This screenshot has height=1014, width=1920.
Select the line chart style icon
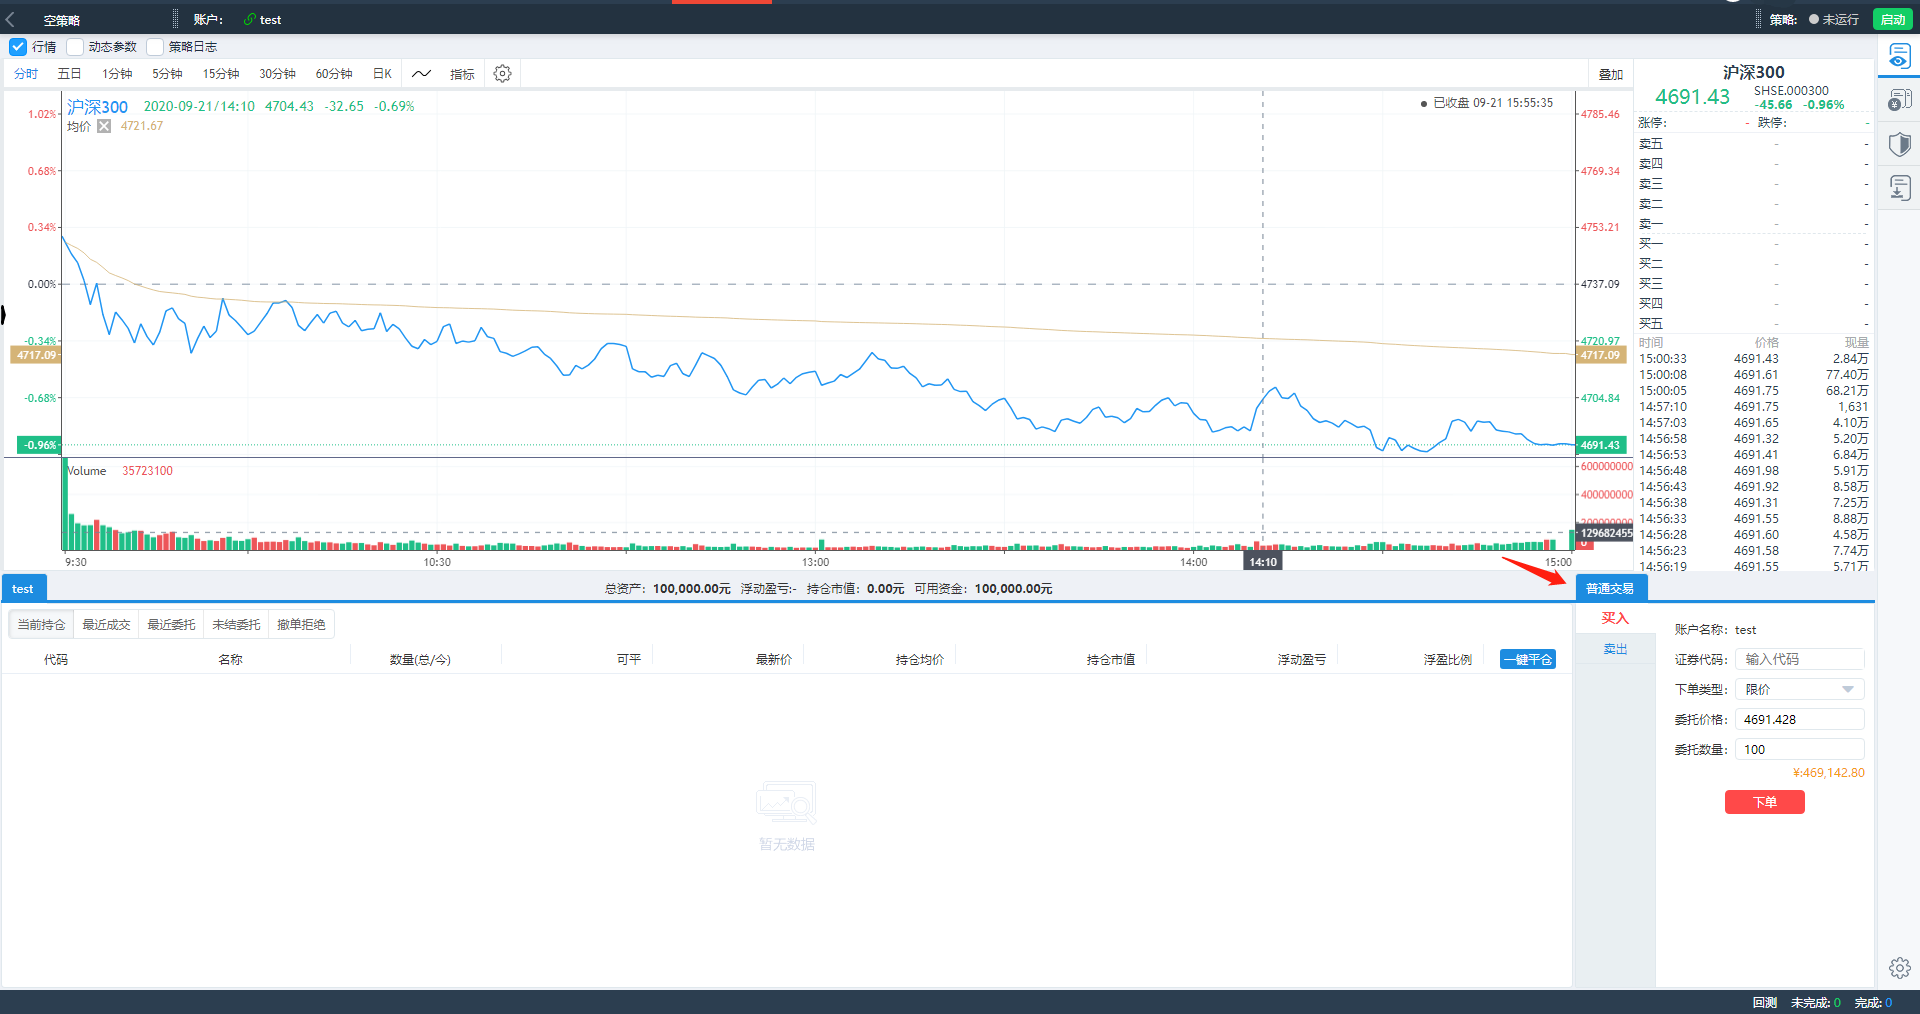point(422,73)
